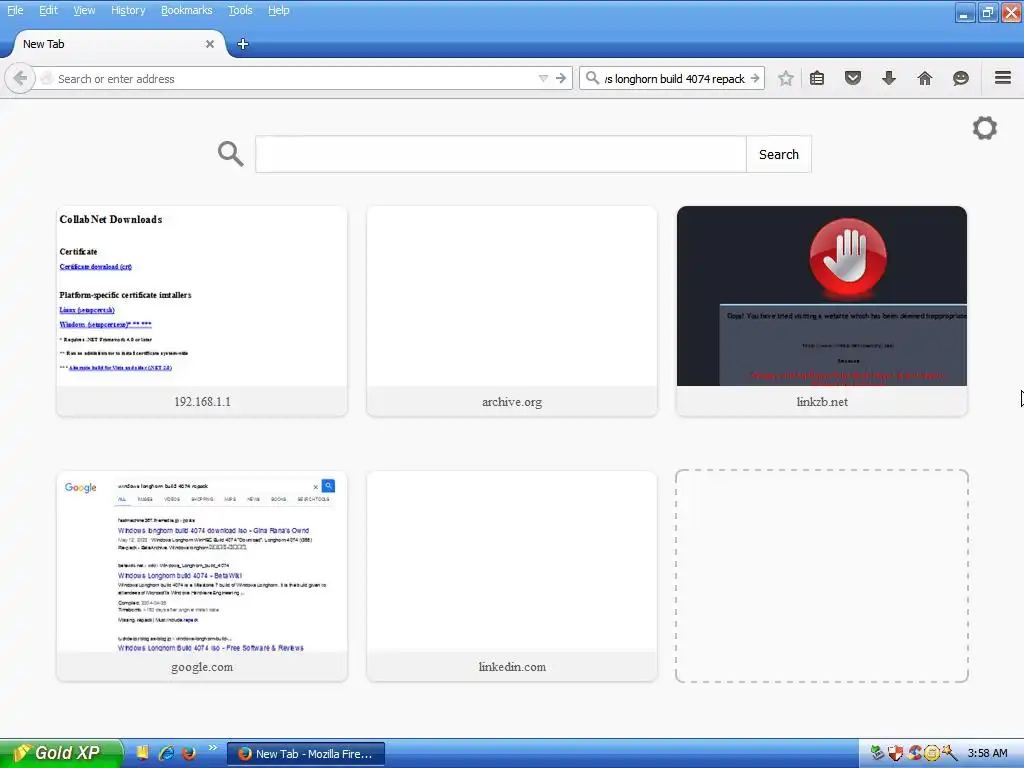The height and width of the screenshot is (768, 1024).
Task: Click the Back navigation arrow
Action: click(20, 78)
